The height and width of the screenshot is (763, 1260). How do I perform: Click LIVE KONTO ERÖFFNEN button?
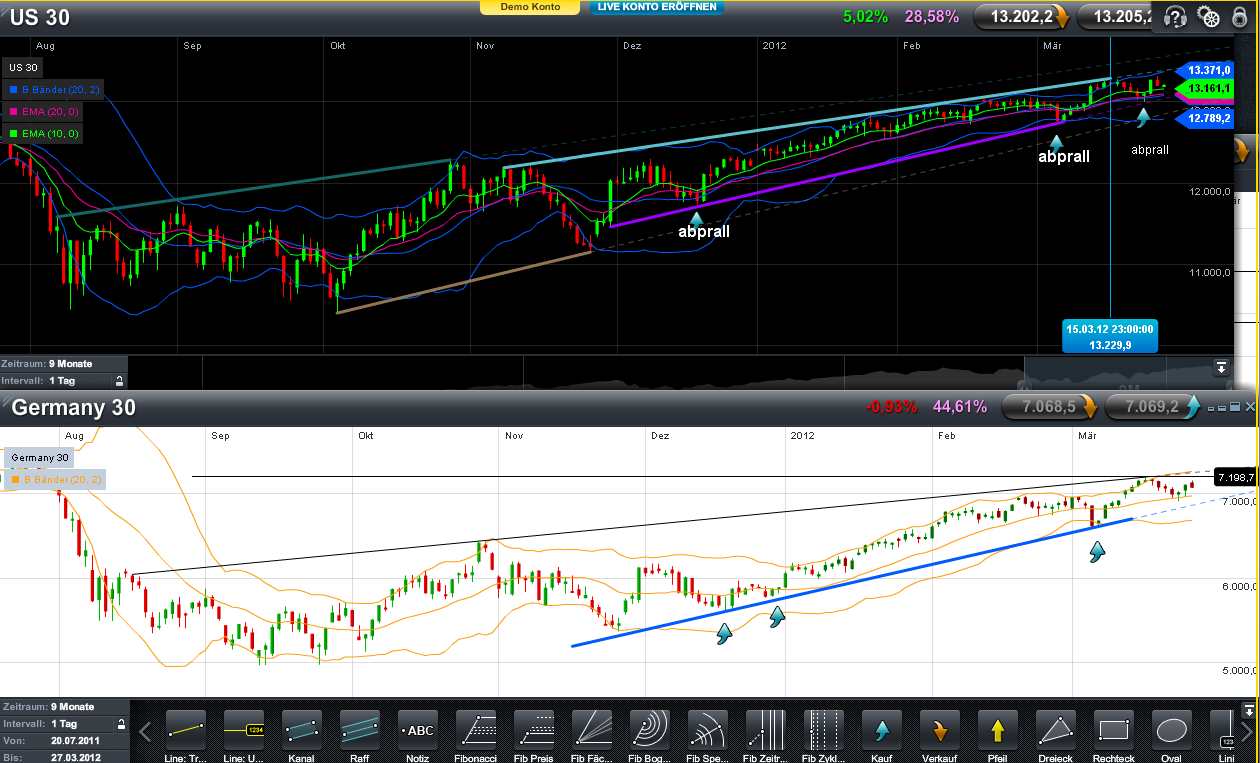click(657, 7)
